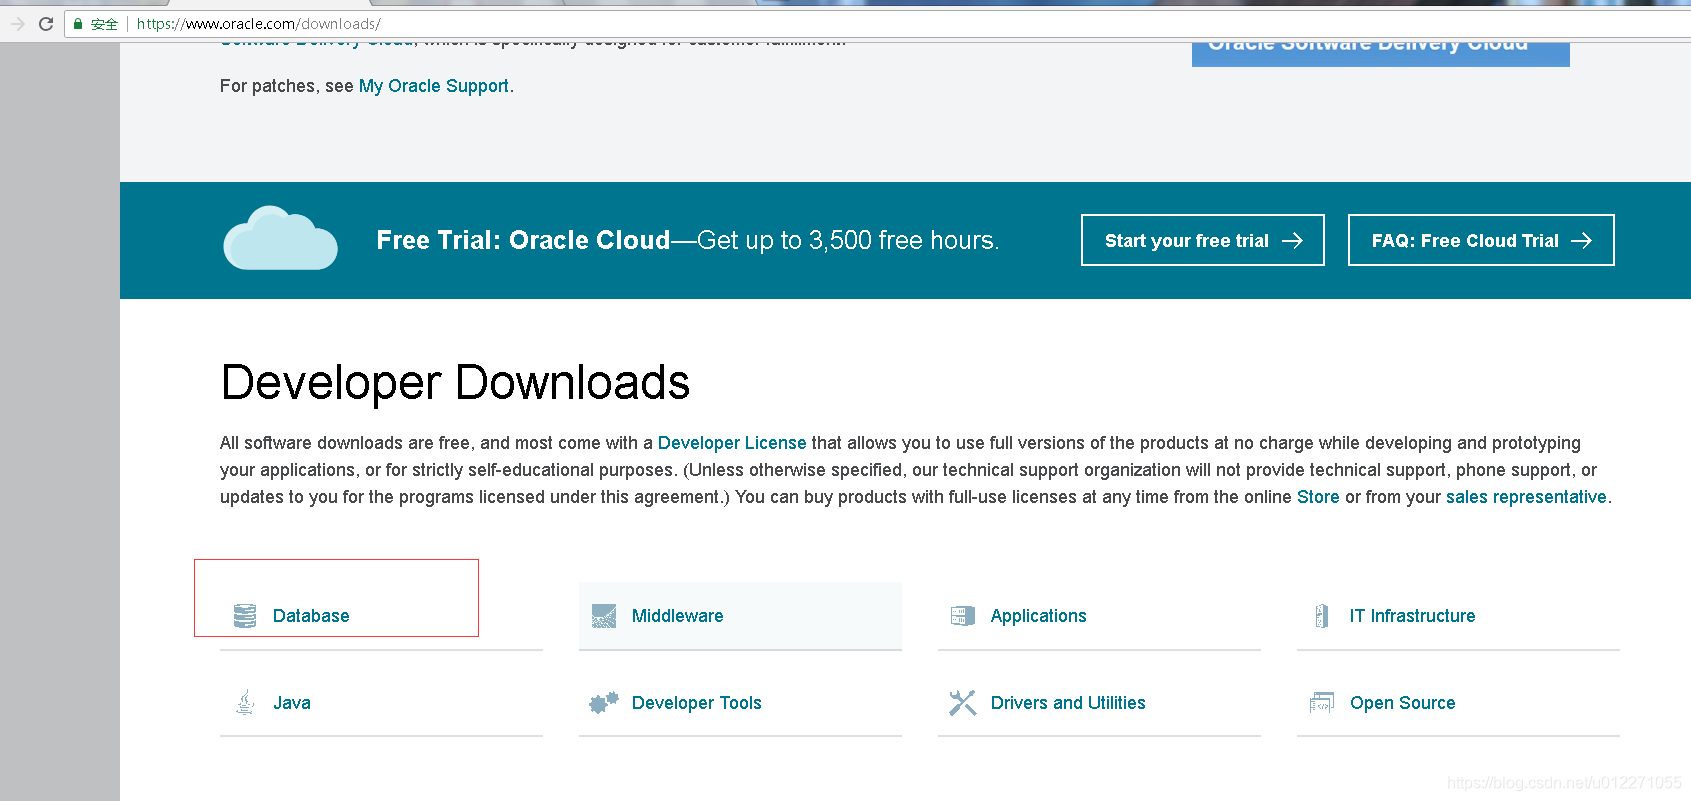Click the green secure padlock icon

pyautogui.click(x=78, y=24)
